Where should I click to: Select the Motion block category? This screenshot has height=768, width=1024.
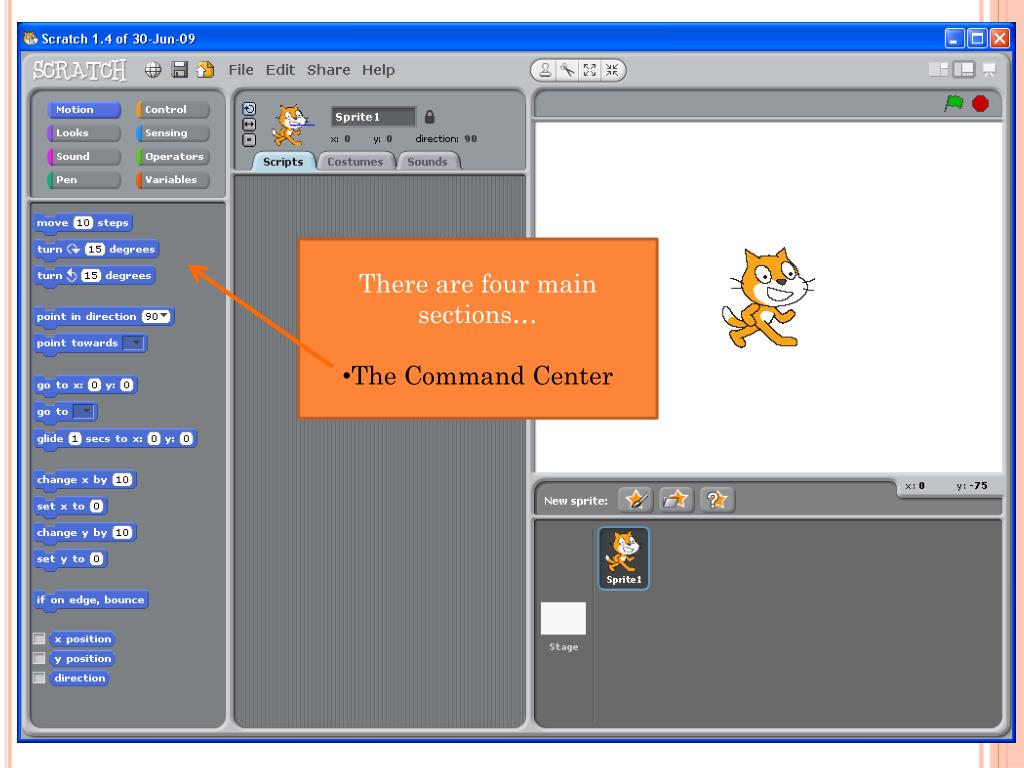click(84, 110)
